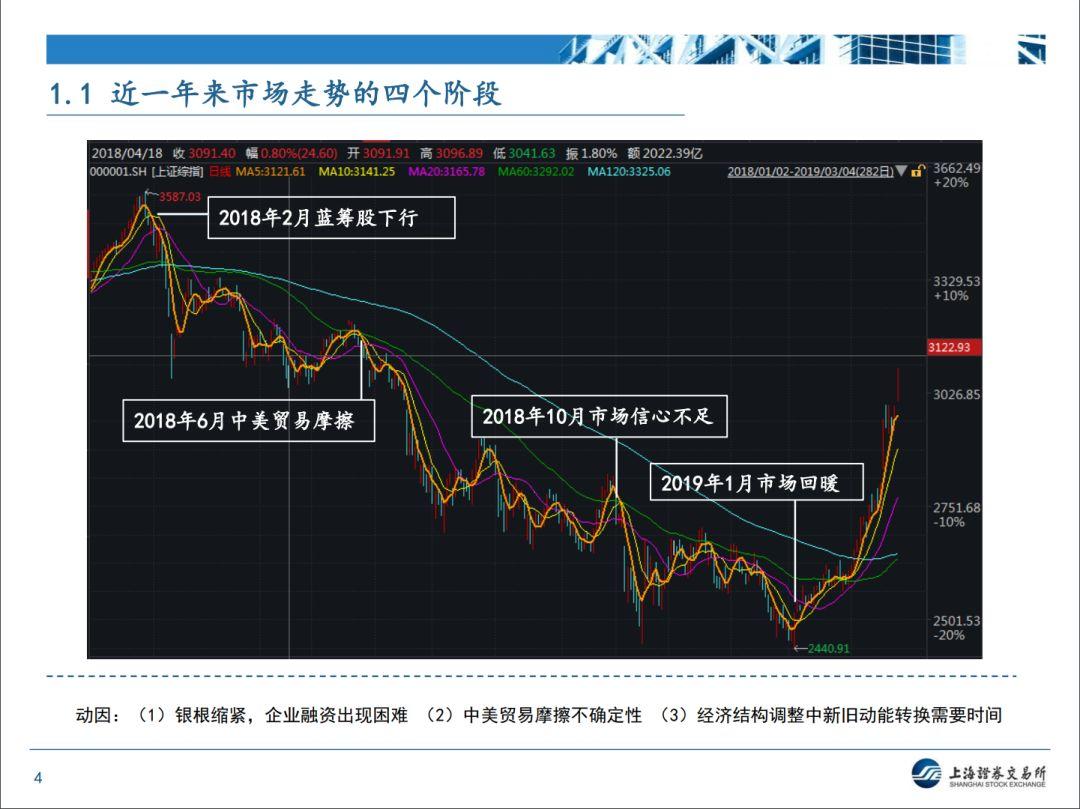Click the 2018/04/18 date readout

pyautogui.click(x=127, y=154)
